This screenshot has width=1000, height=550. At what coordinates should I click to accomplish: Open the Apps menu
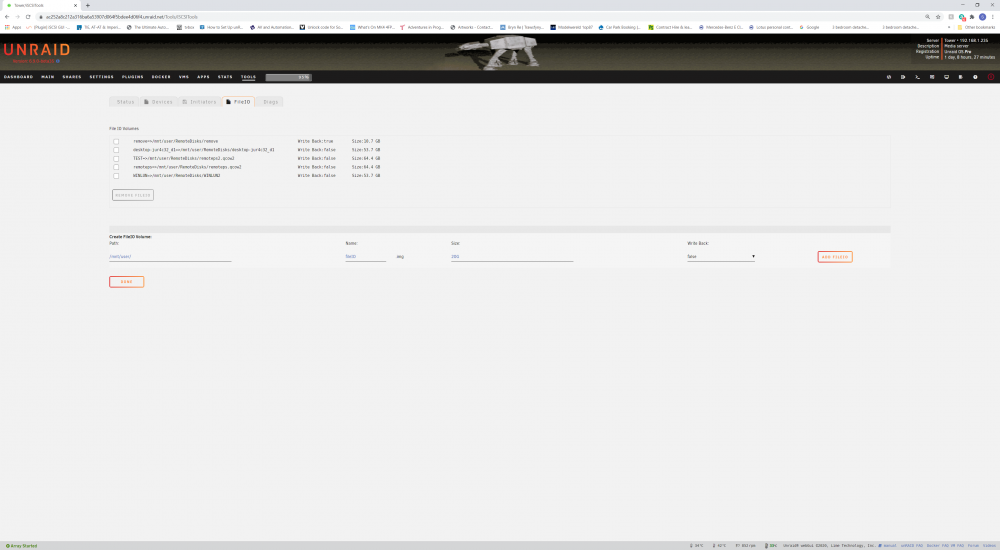click(203, 77)
